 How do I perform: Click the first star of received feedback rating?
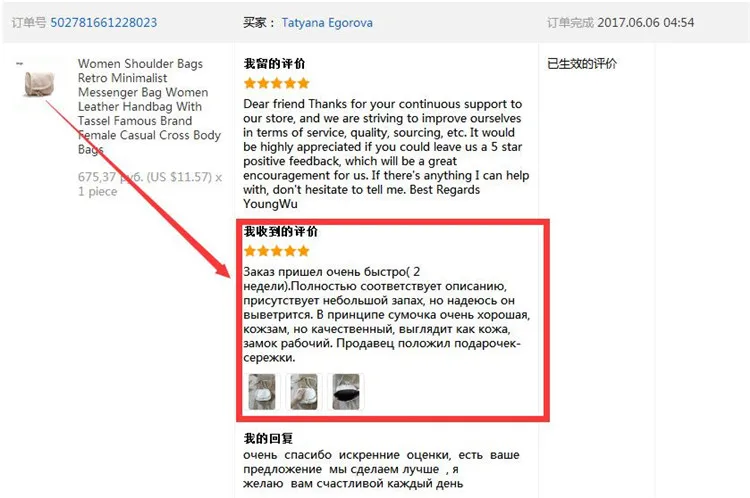point(250,251)
